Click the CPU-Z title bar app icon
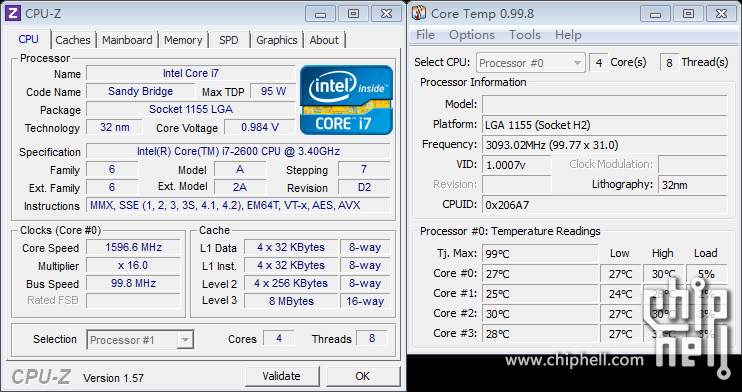 pos(13,13)
